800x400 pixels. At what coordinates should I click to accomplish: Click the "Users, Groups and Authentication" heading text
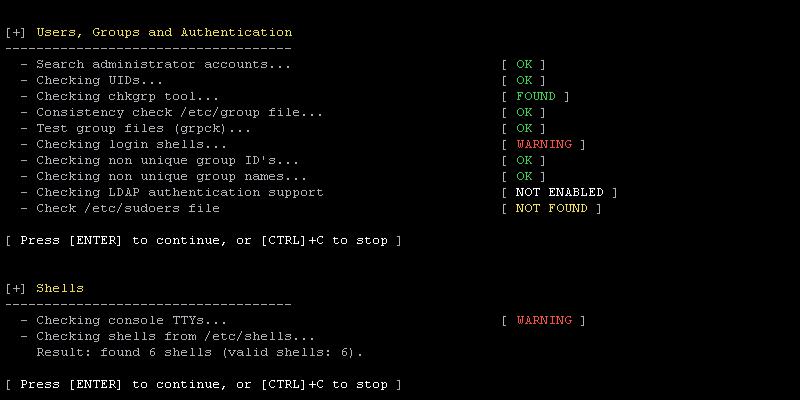164,32
